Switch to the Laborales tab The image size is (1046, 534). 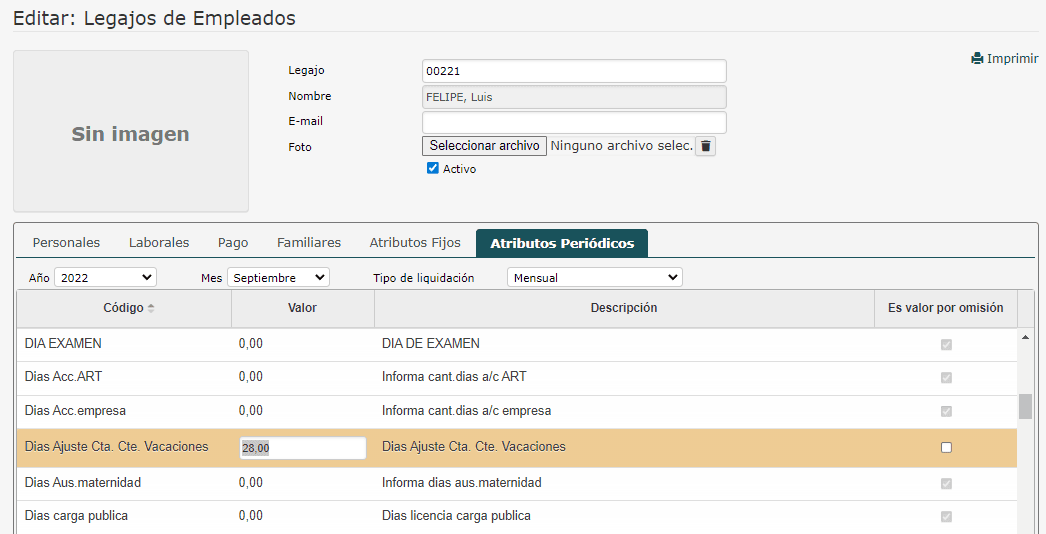[x=159, y=243]
